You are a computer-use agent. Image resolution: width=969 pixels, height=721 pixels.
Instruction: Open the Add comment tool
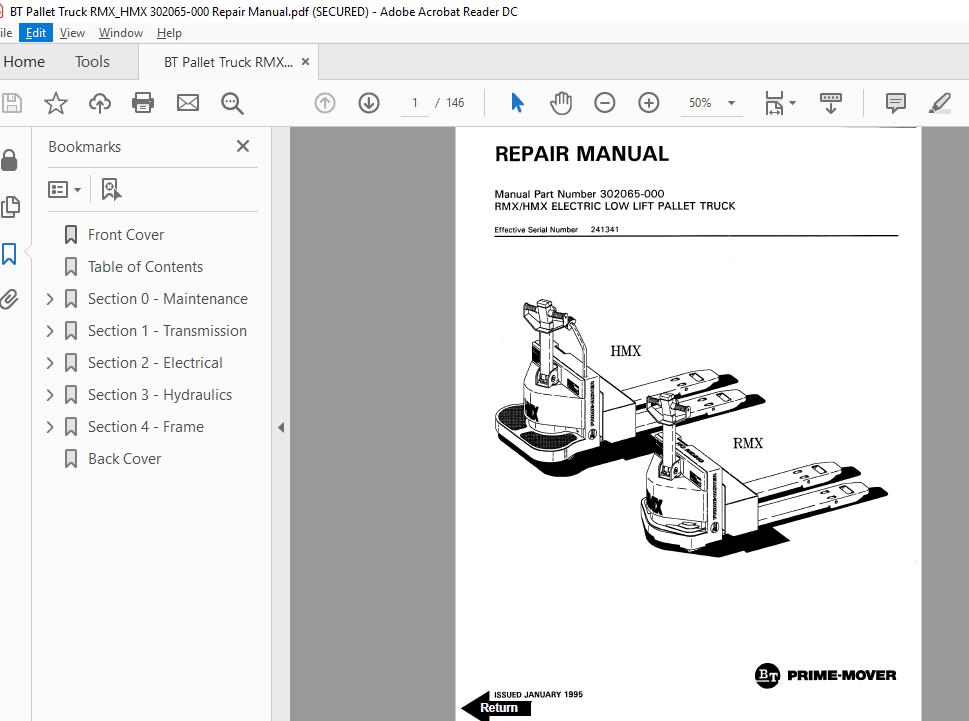[x=895, y=103]
